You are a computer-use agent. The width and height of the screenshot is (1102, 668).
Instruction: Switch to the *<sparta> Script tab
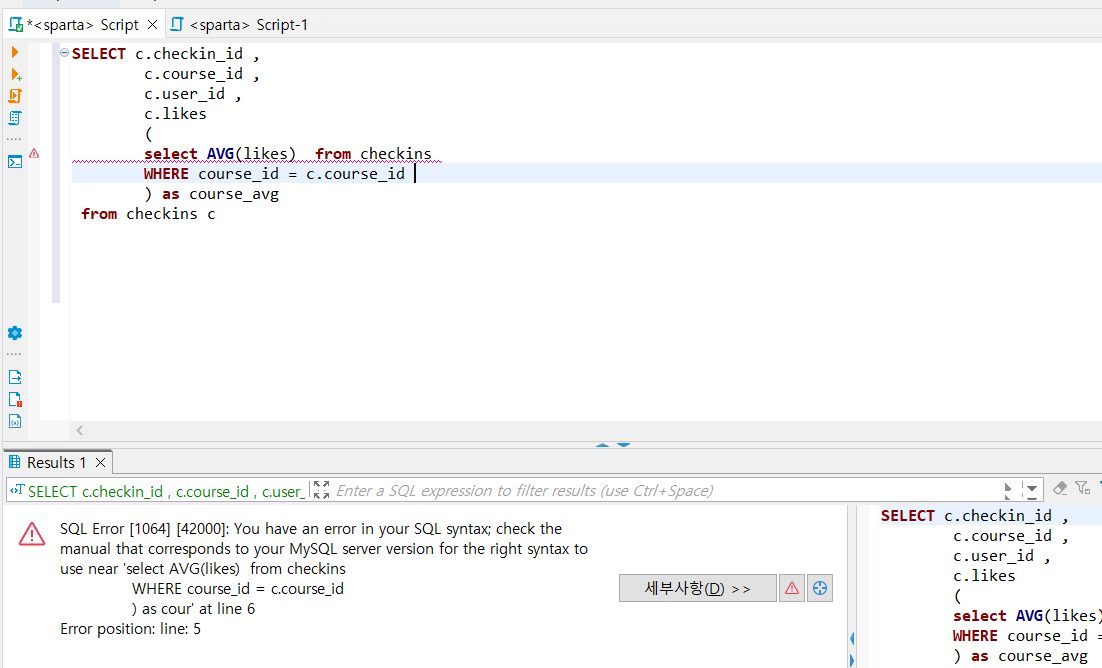click(82, 25)
